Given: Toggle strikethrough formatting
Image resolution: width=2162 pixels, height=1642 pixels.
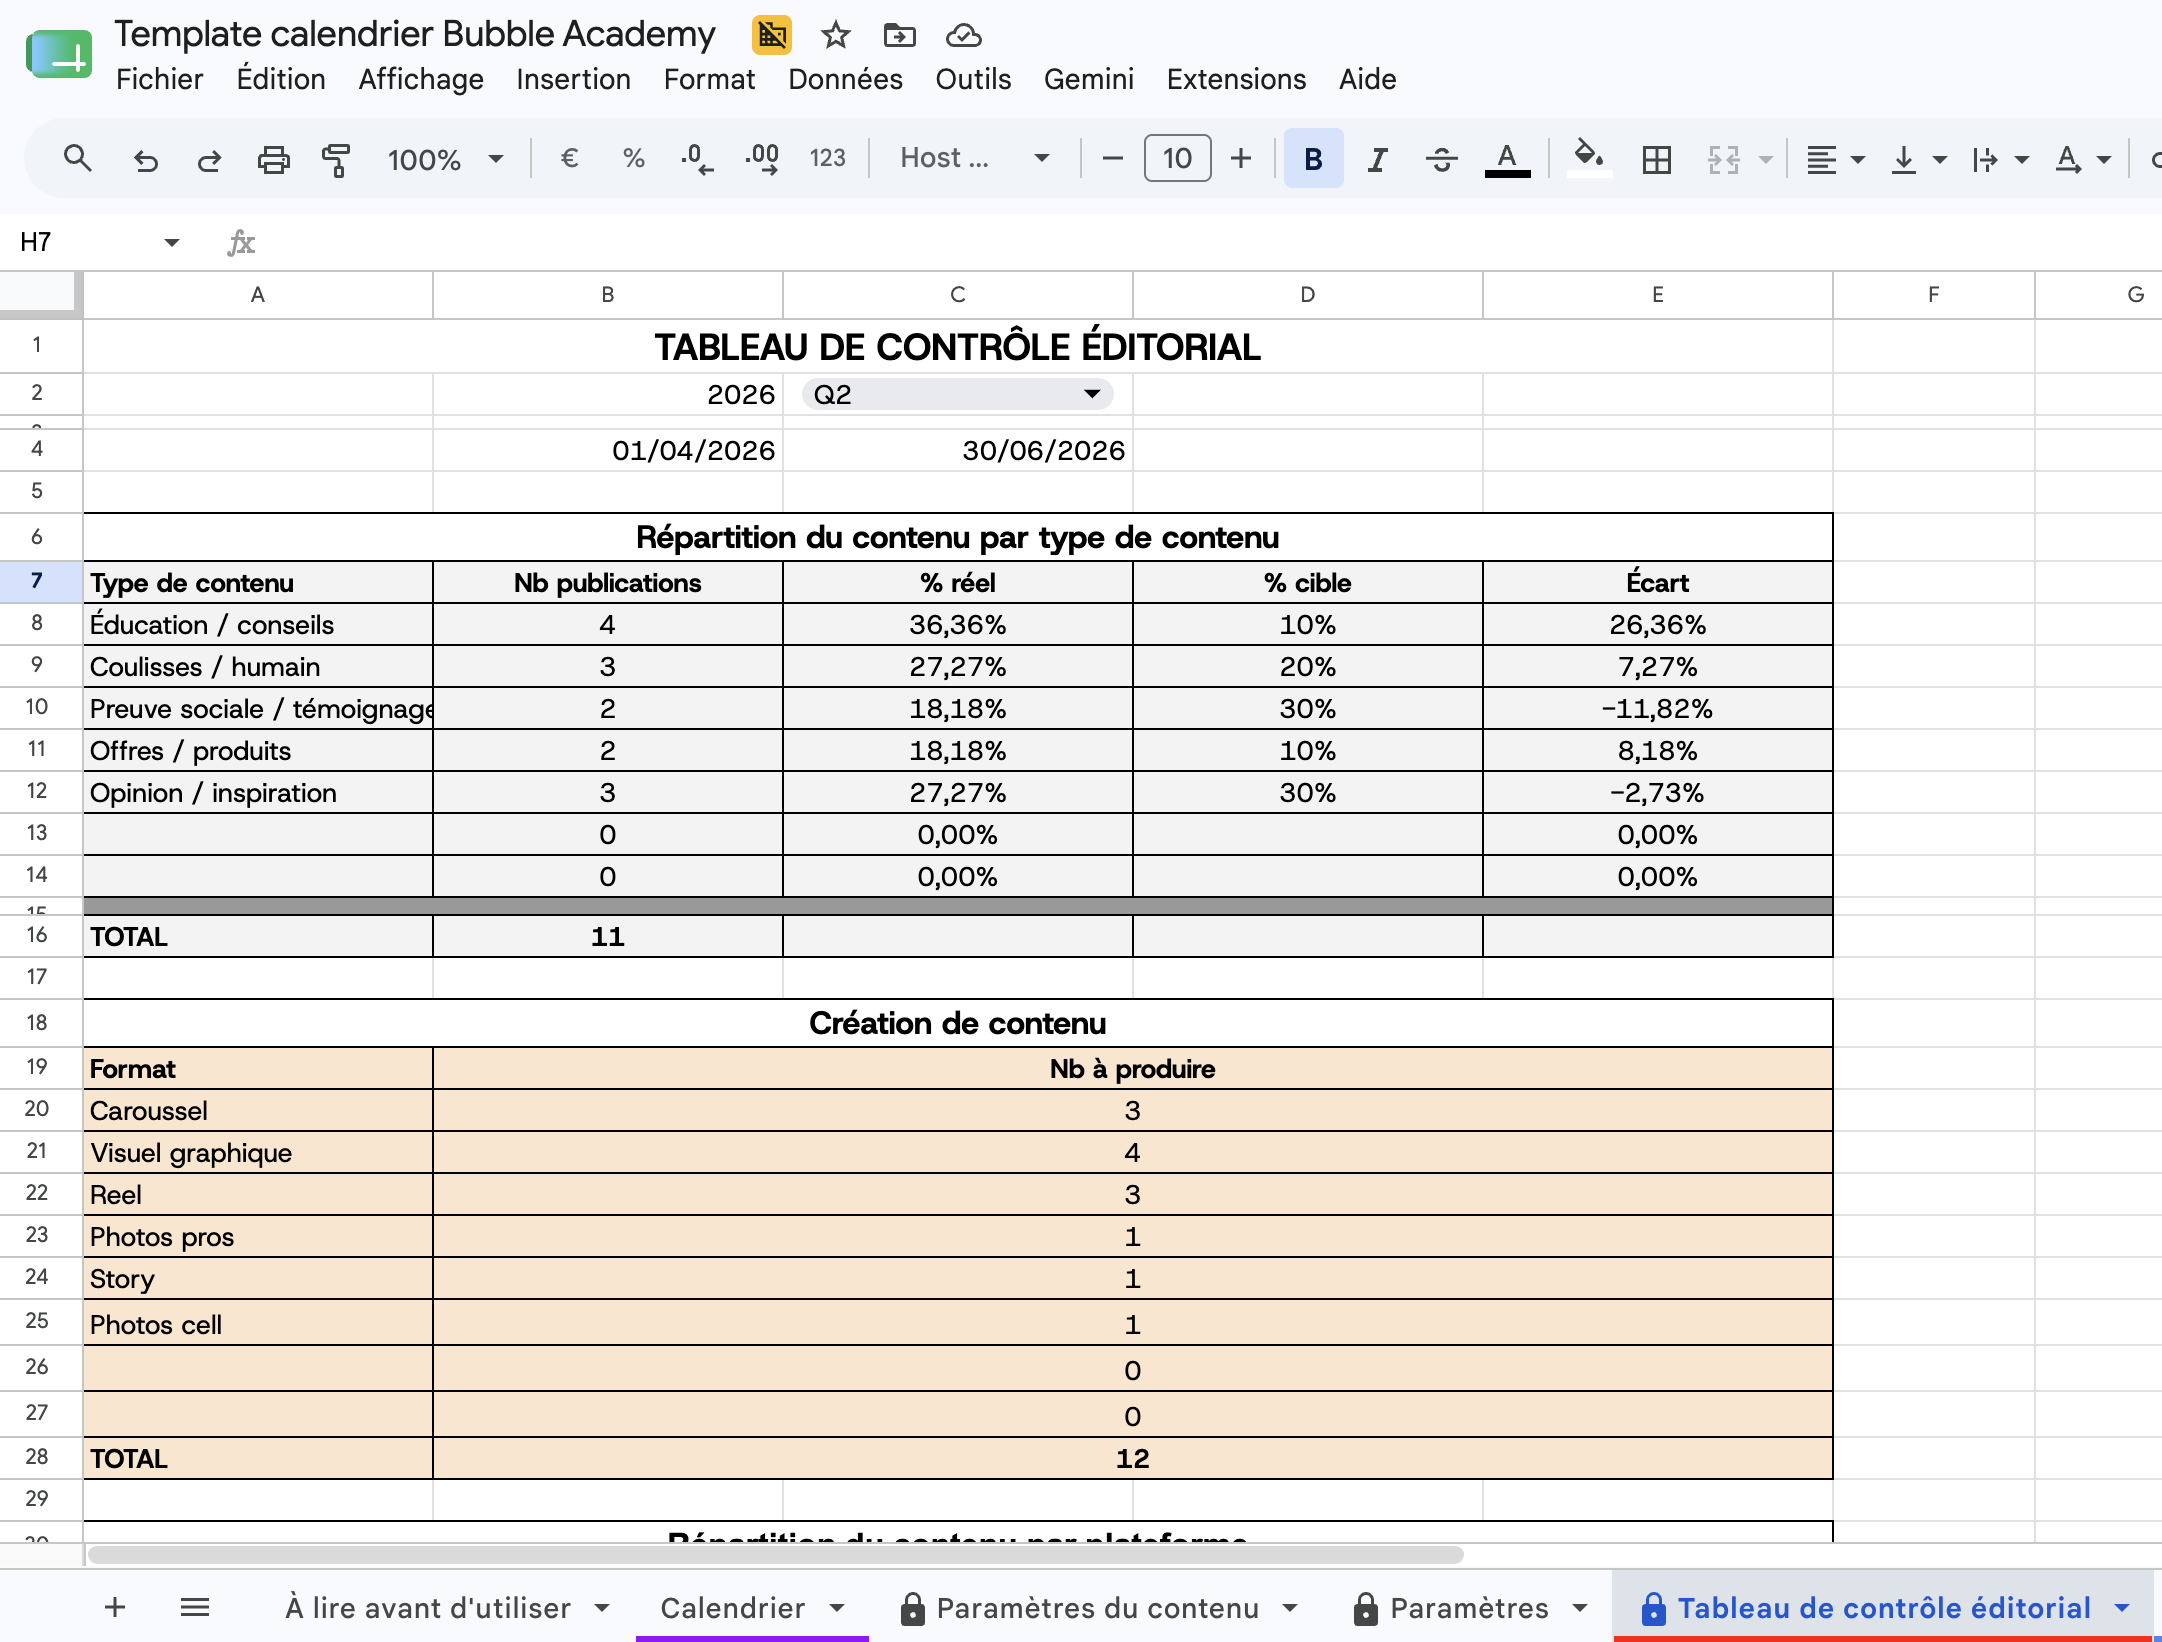Looking at the screenshot, I should (1441, 159).
